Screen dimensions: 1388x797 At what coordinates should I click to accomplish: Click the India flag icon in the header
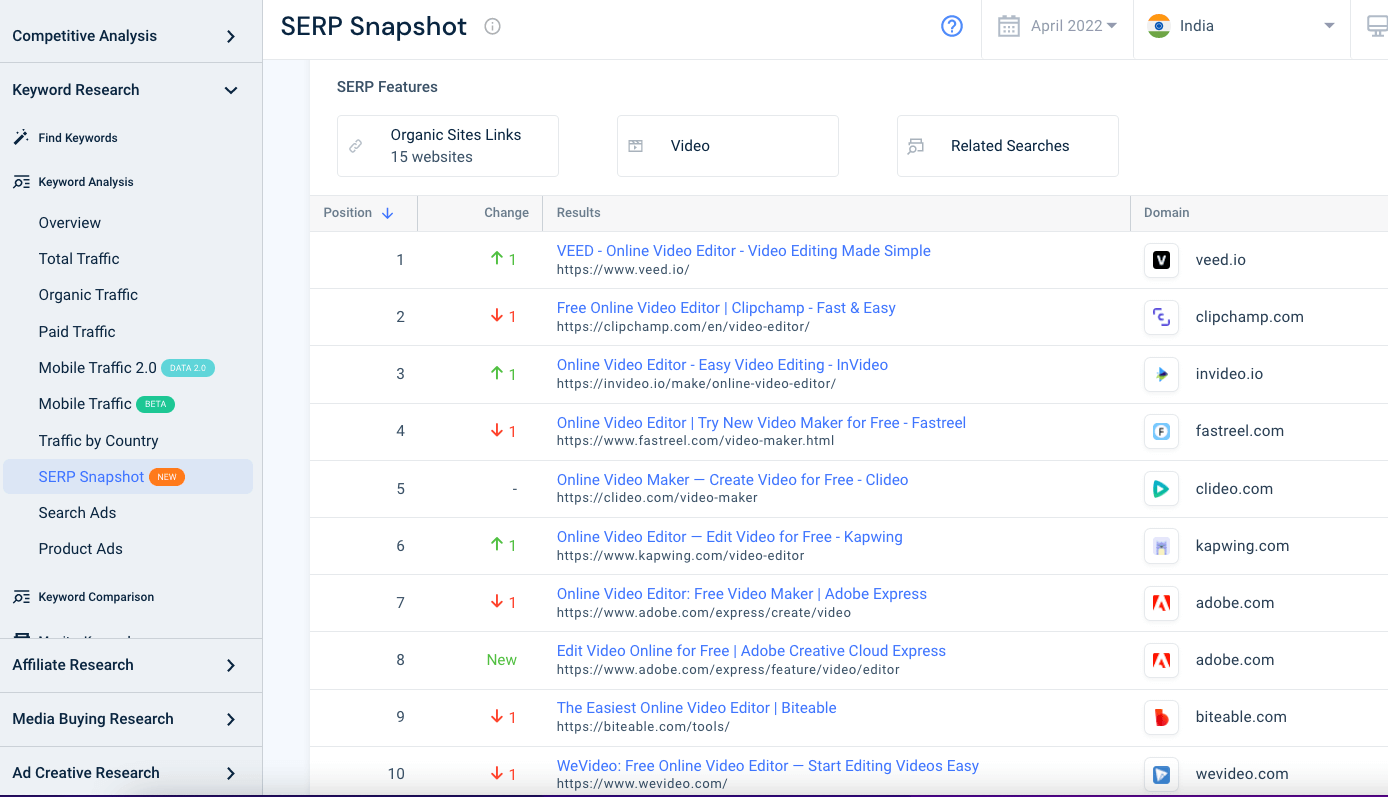click(x=1158, y=25)
